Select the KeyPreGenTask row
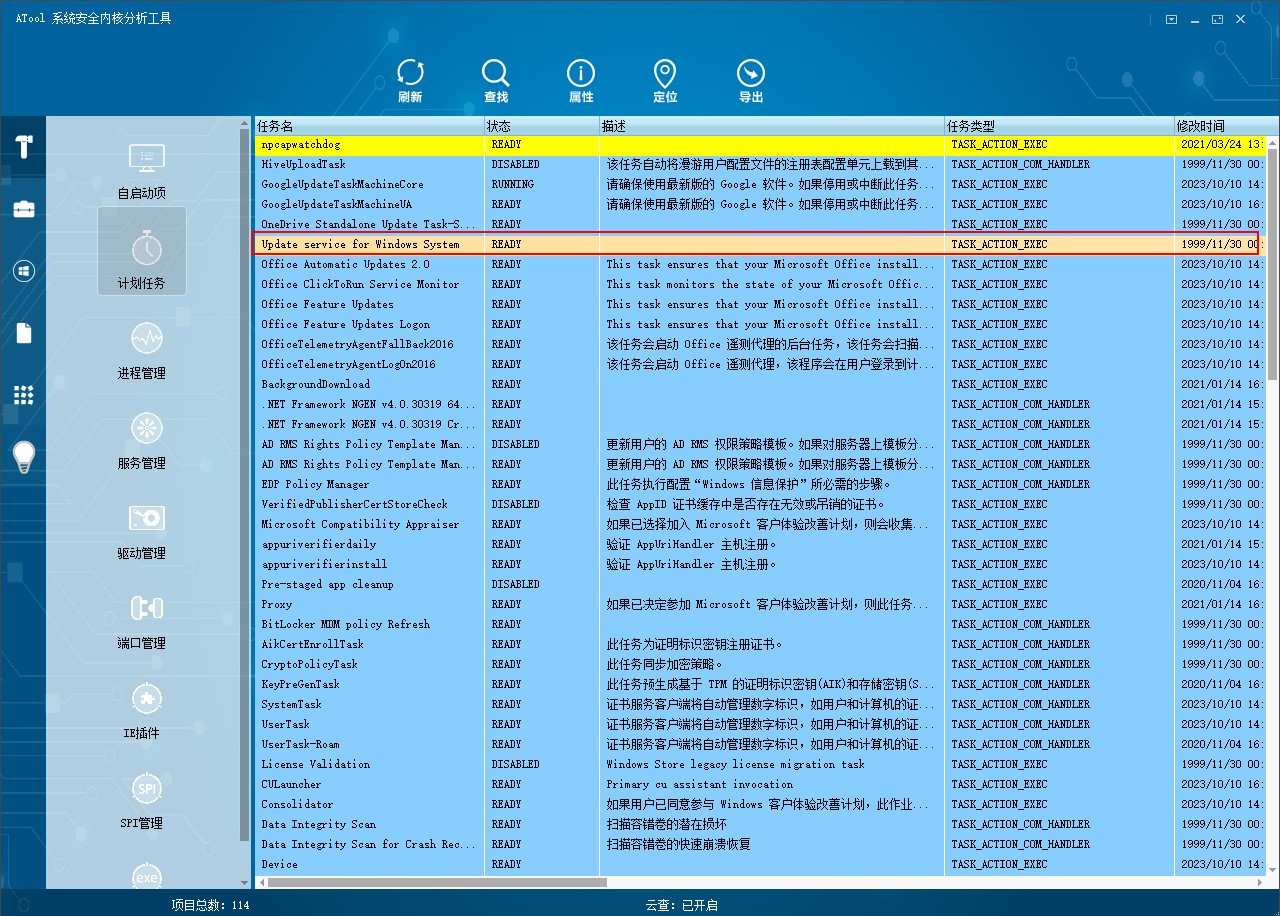This screenshot has height=916, width=1280. 761,684
